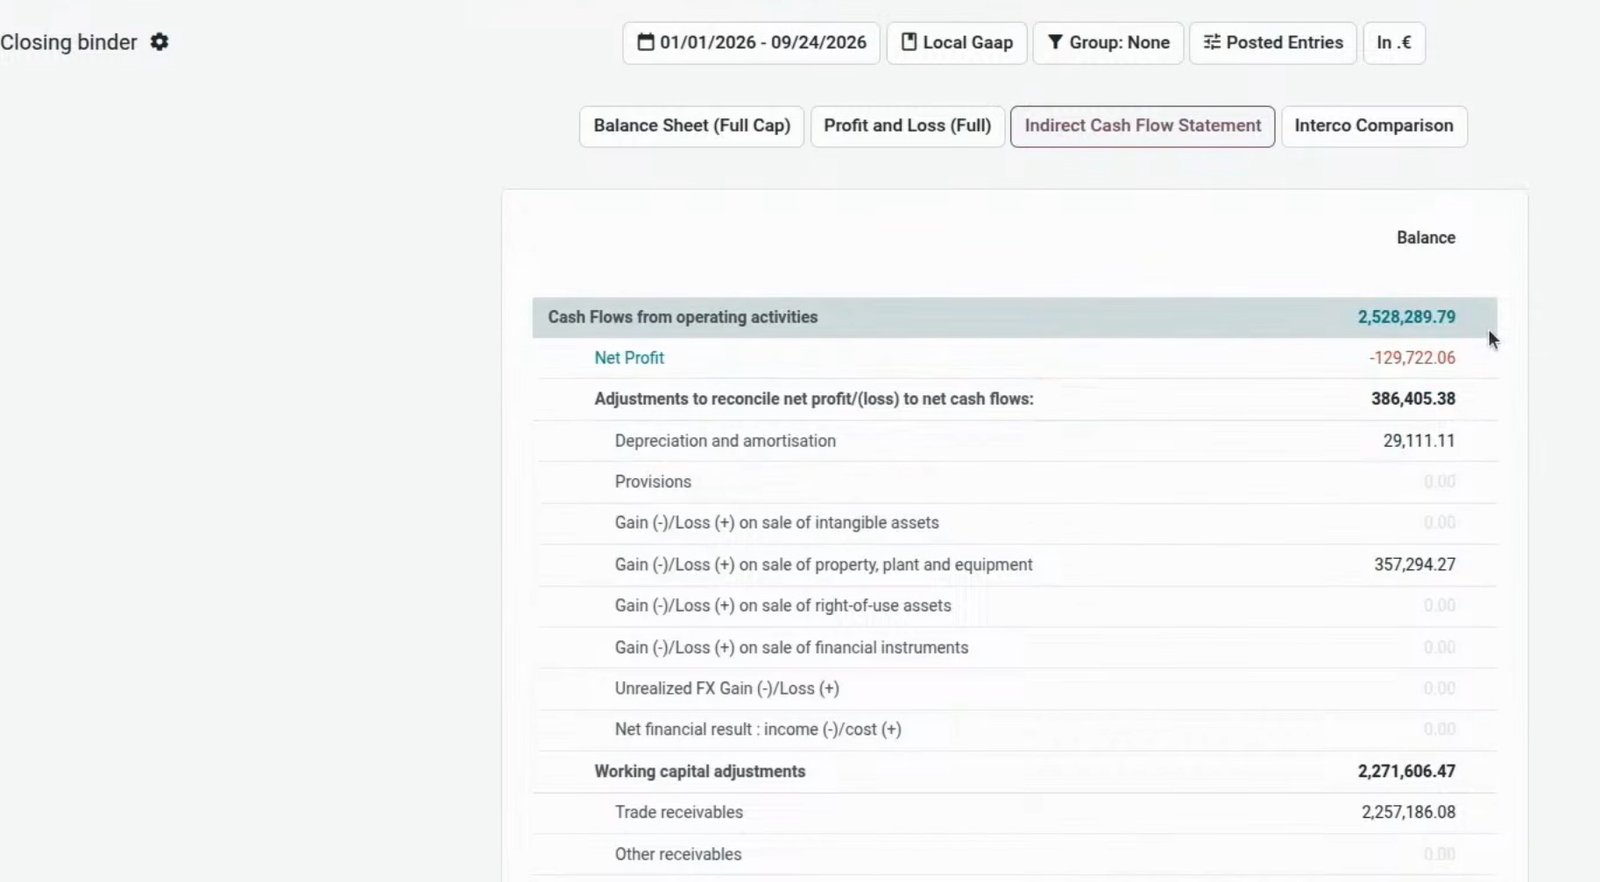Click the Cash Flows from operating activities row

point(1015,317)
